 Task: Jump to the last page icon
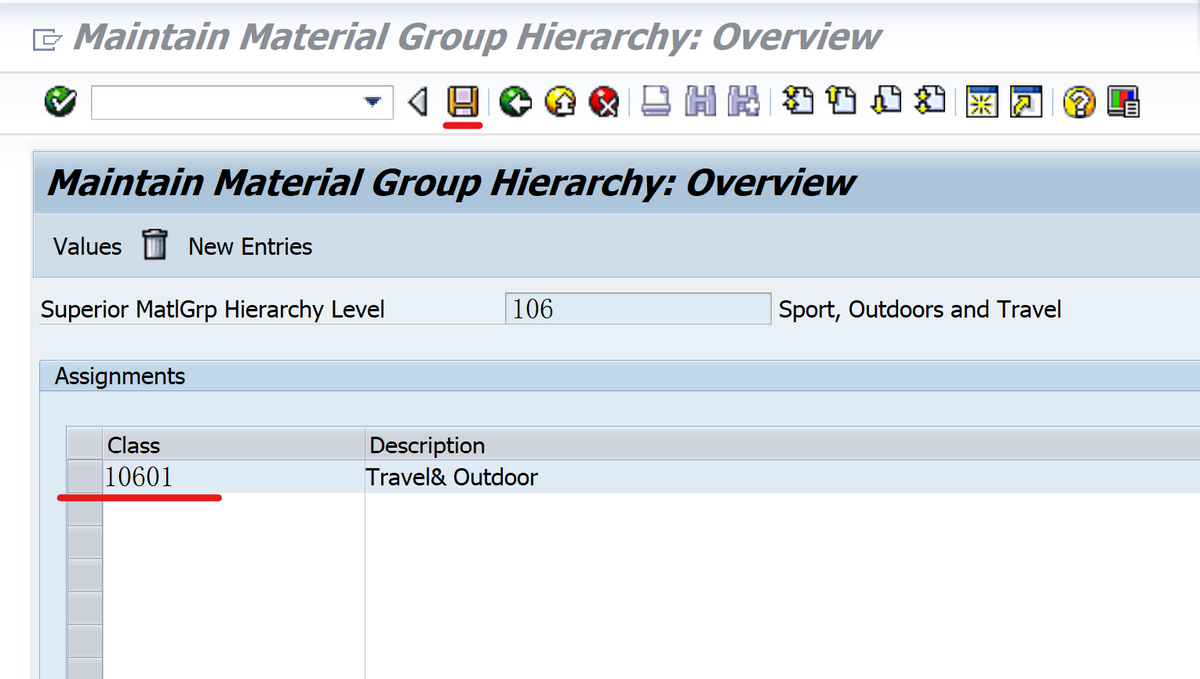pyautogui.click(x=930, y=101)
